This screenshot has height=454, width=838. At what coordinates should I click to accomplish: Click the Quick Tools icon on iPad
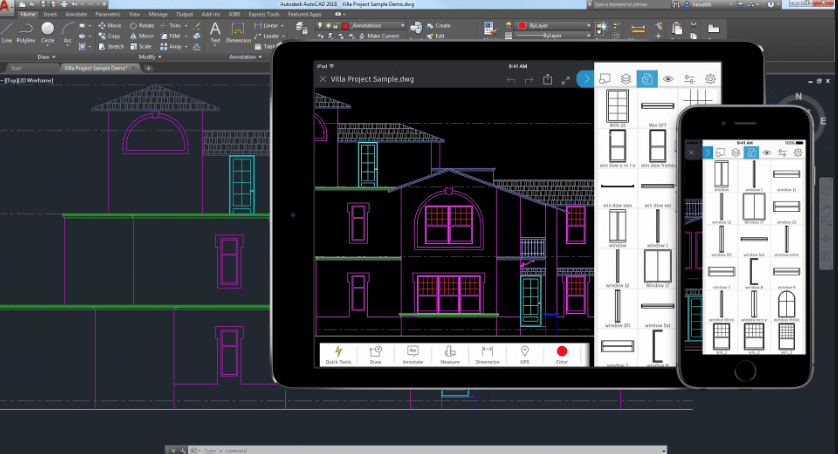point(338,354)
